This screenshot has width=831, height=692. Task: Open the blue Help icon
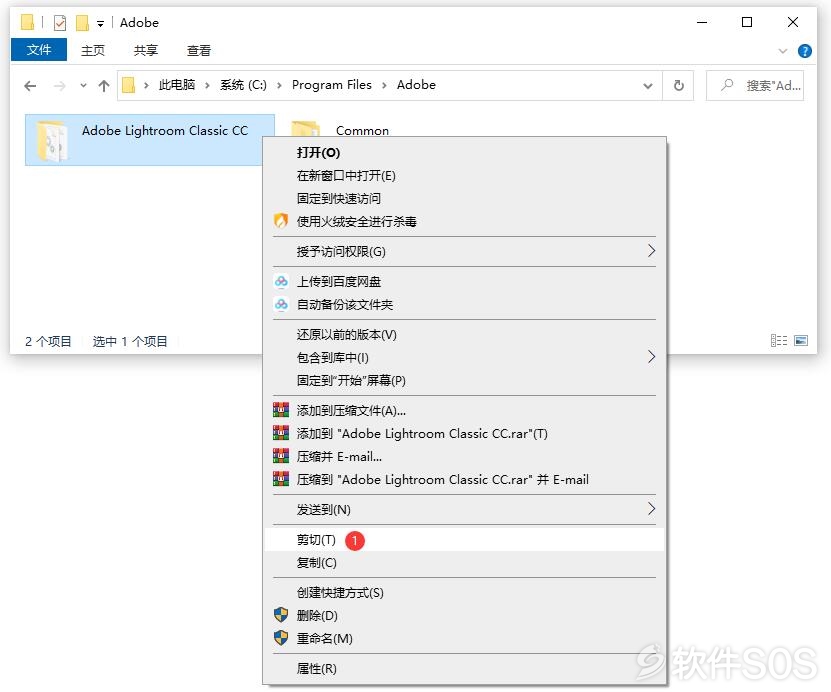805,51
